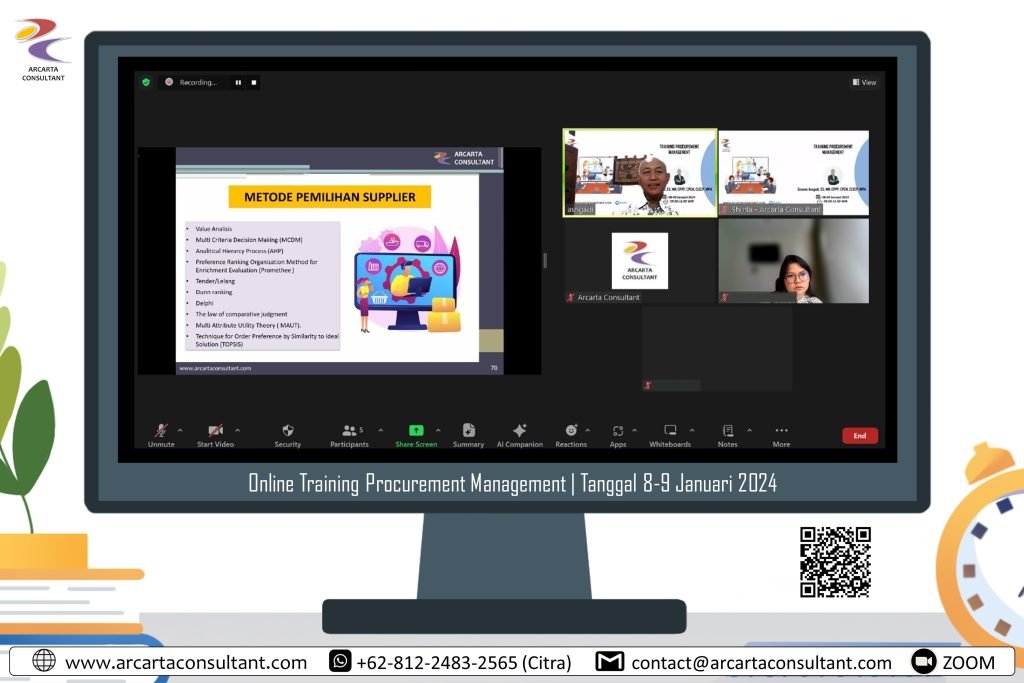Start the video camera
This screenshot has width=1024, height=683.
coord(215,431)
